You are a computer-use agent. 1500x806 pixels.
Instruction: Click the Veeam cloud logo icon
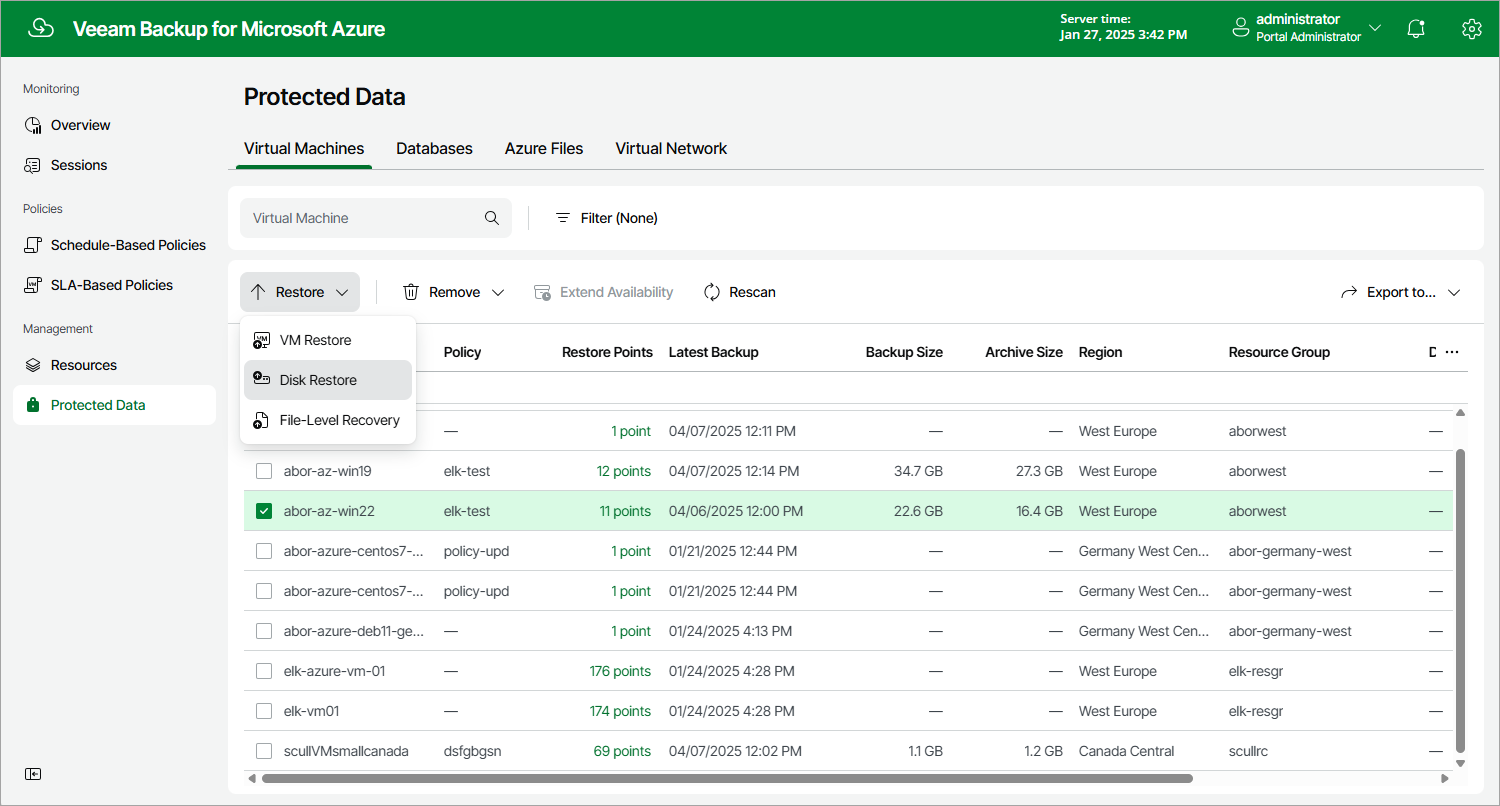41,29
